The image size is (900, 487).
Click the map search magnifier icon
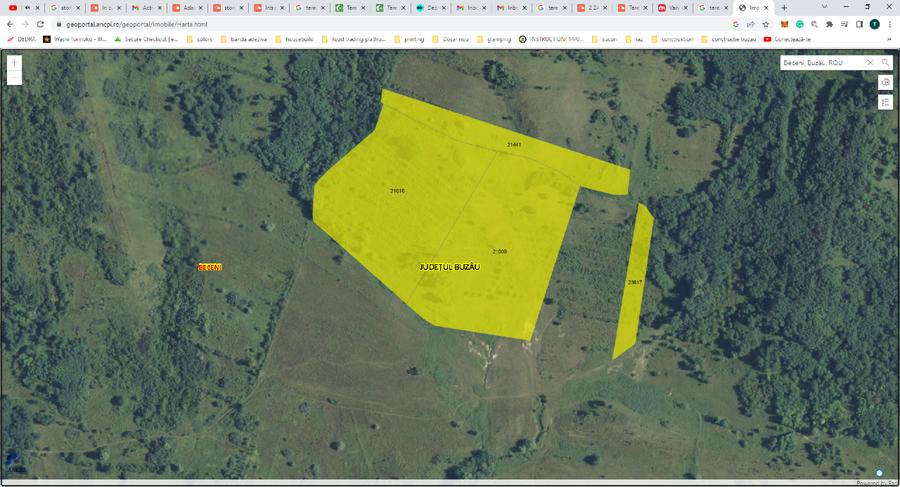(885, 62)
